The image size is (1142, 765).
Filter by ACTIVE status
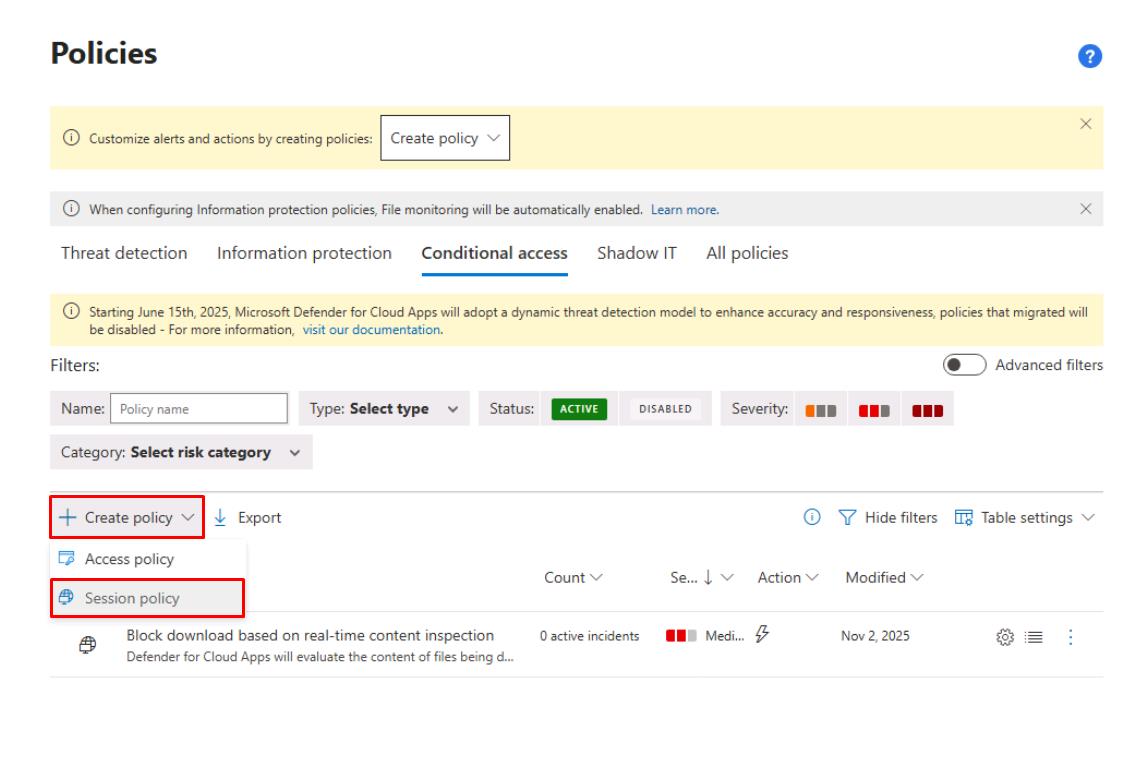click(x=580, y=409)
